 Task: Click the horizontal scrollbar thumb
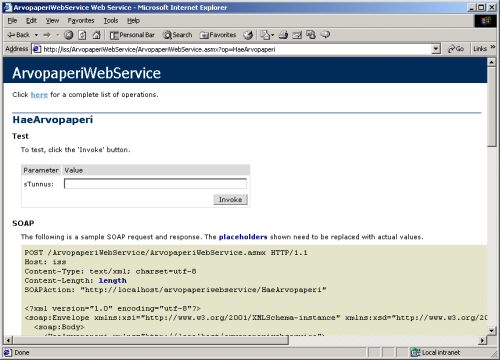coord(150,340)
